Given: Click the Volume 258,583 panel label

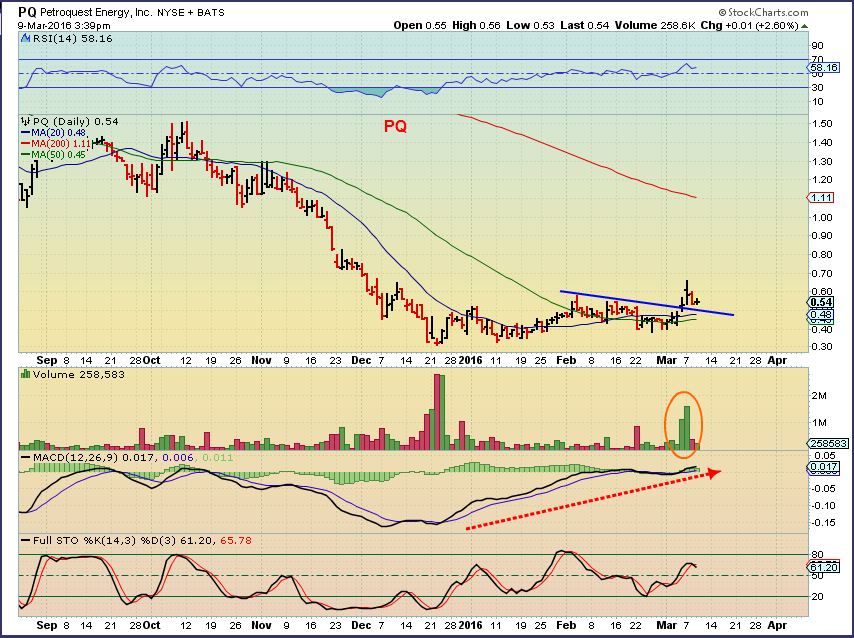Looking at the screenshot, I should 78,374.
